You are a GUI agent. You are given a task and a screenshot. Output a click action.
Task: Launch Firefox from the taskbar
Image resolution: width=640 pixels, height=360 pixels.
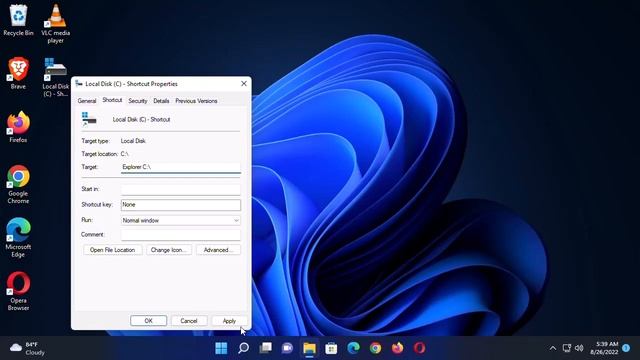coord(397,348)
